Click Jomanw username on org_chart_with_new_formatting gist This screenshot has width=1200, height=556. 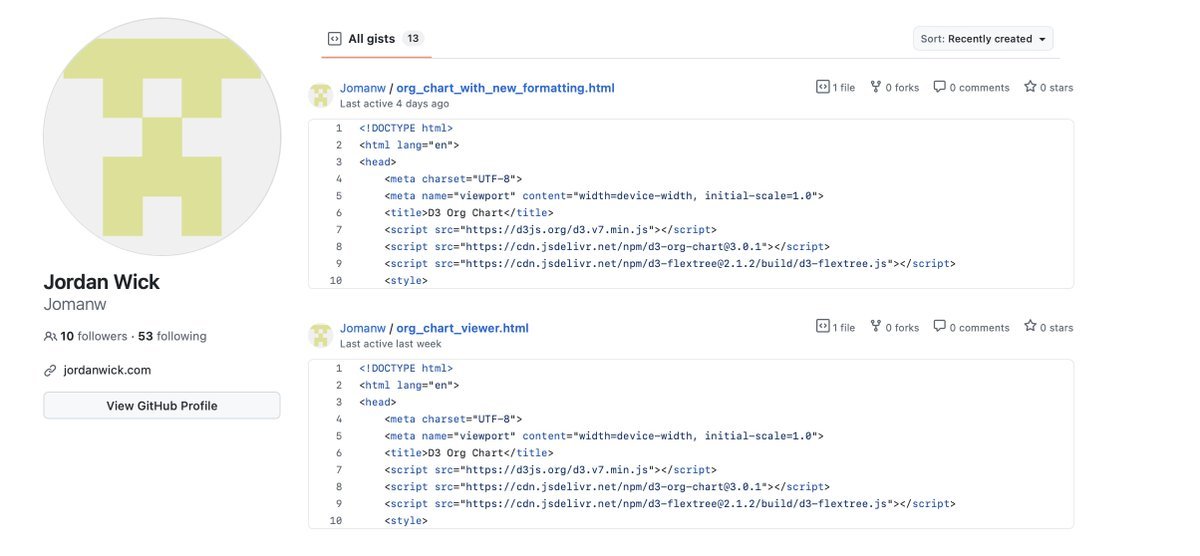(363, 88)
